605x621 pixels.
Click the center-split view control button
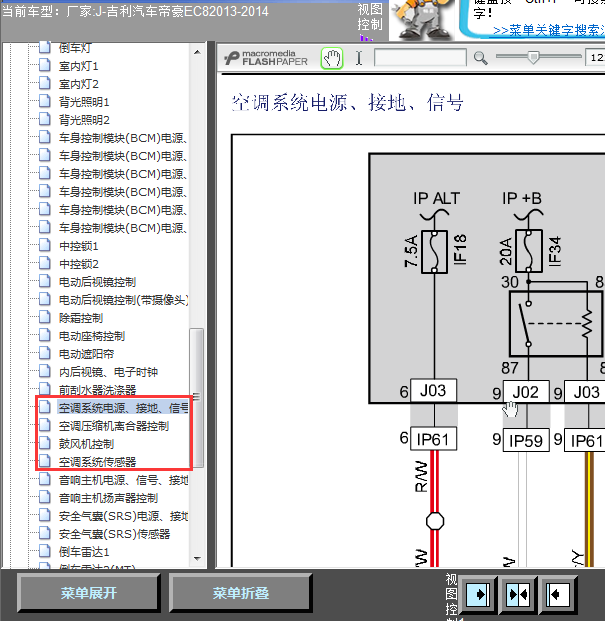518,594
